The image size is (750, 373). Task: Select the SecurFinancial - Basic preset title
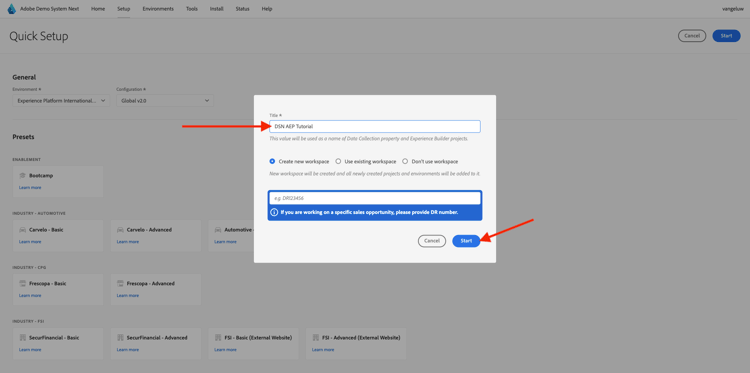[x=54, y=338]
